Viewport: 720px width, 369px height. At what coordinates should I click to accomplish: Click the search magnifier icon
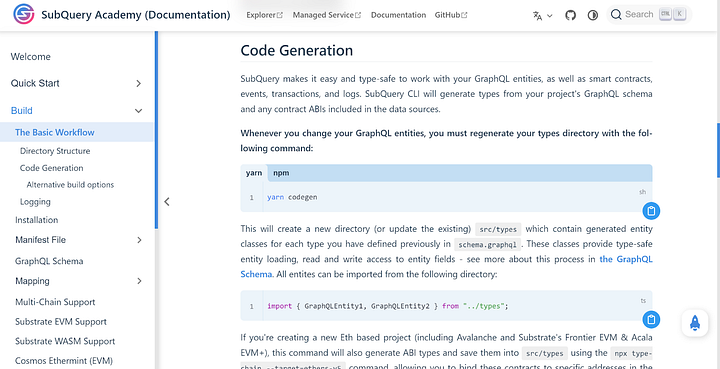(x=616, y=15)
